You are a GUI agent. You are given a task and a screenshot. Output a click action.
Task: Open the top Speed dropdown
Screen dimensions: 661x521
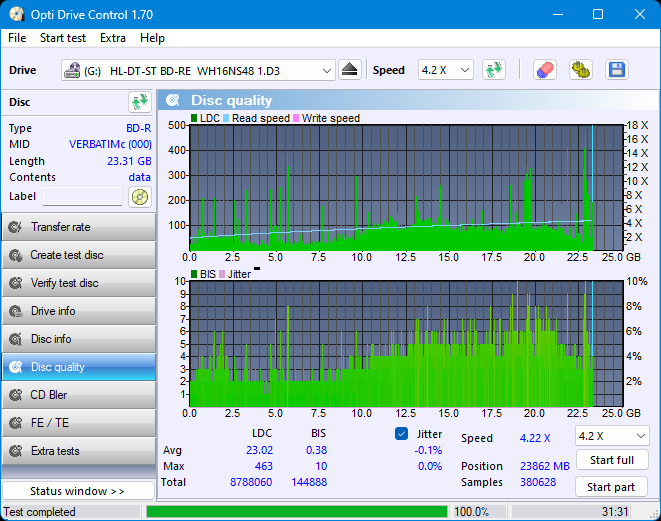[x=445, y=70]
